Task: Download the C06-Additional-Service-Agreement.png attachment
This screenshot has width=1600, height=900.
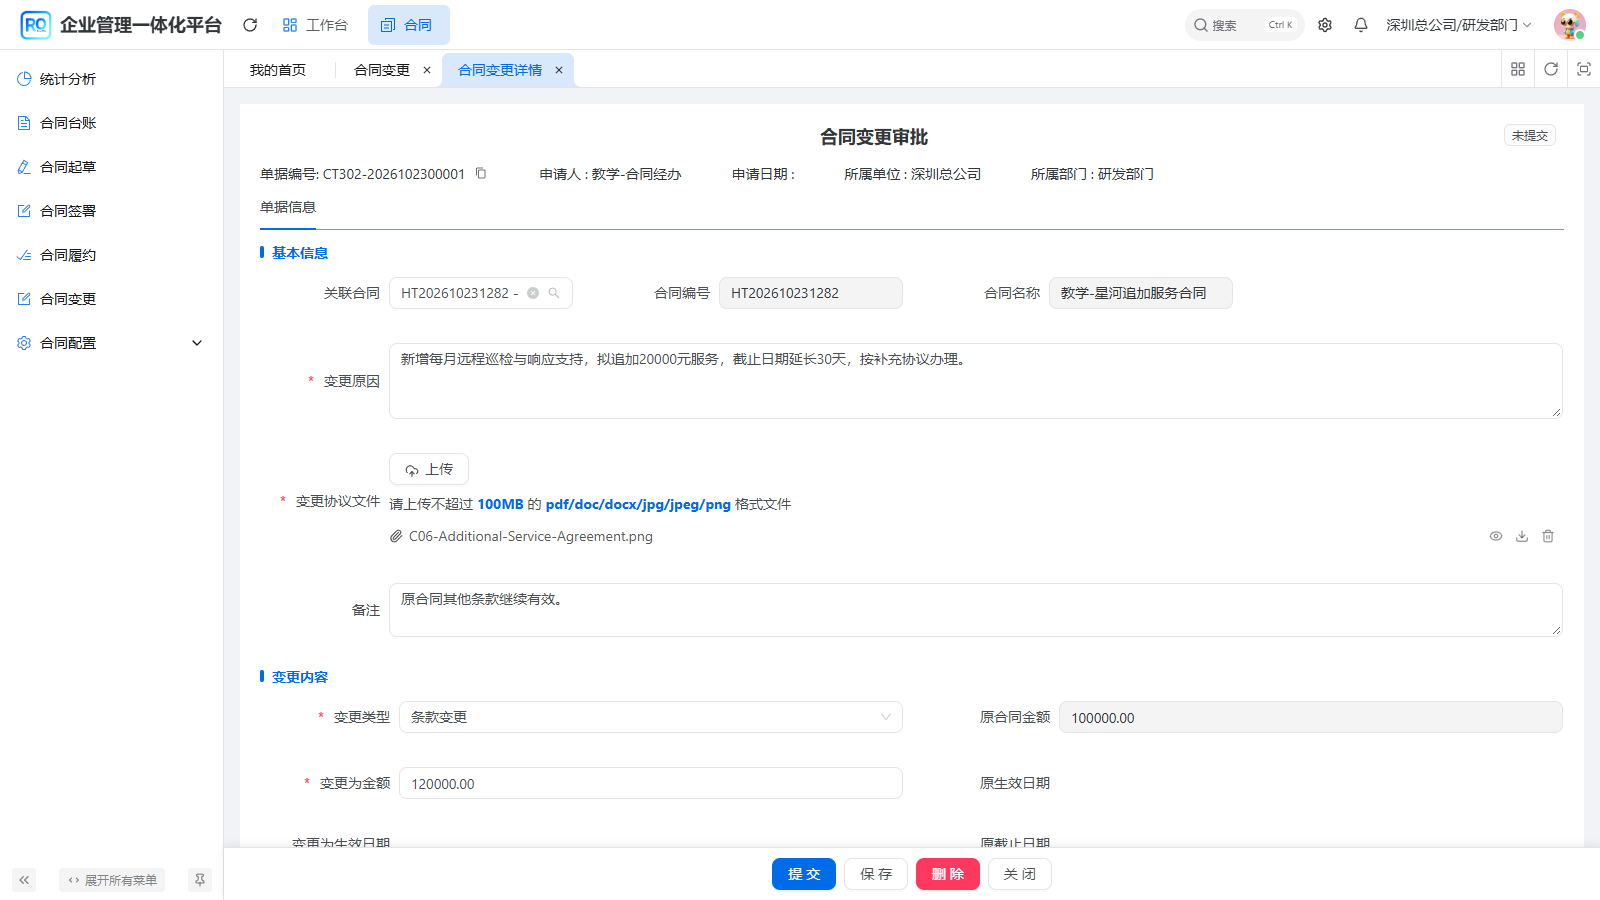Action: [1522, 536]
